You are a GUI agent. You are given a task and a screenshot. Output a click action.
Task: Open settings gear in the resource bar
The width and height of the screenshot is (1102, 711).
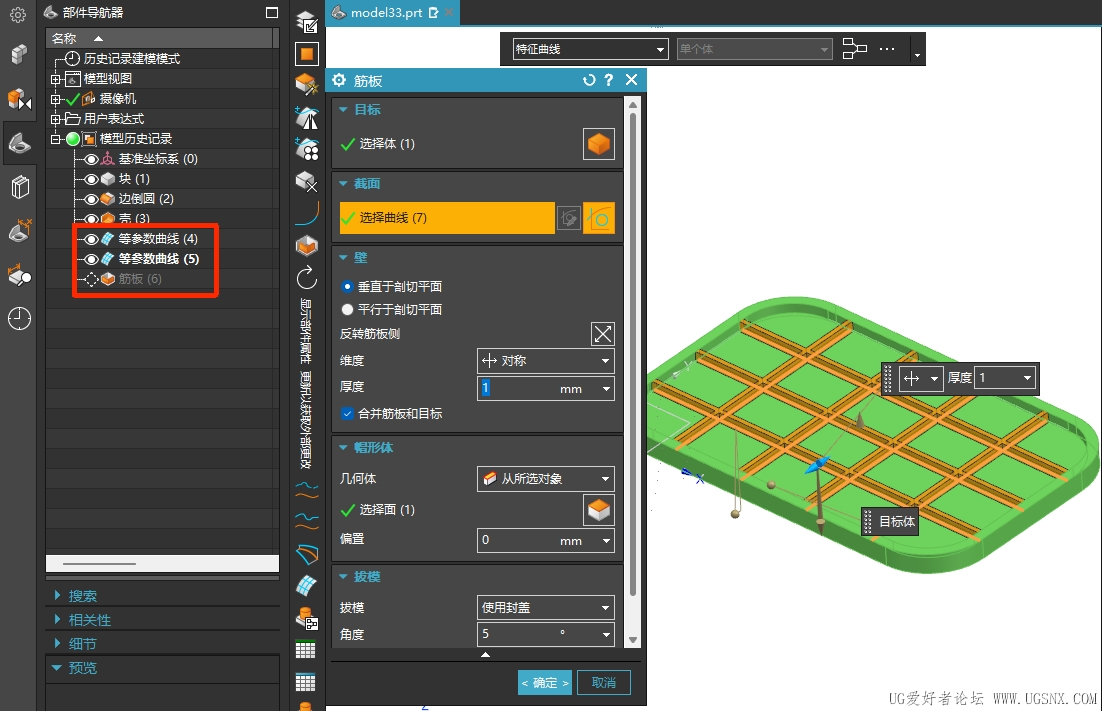coord(18,15)
